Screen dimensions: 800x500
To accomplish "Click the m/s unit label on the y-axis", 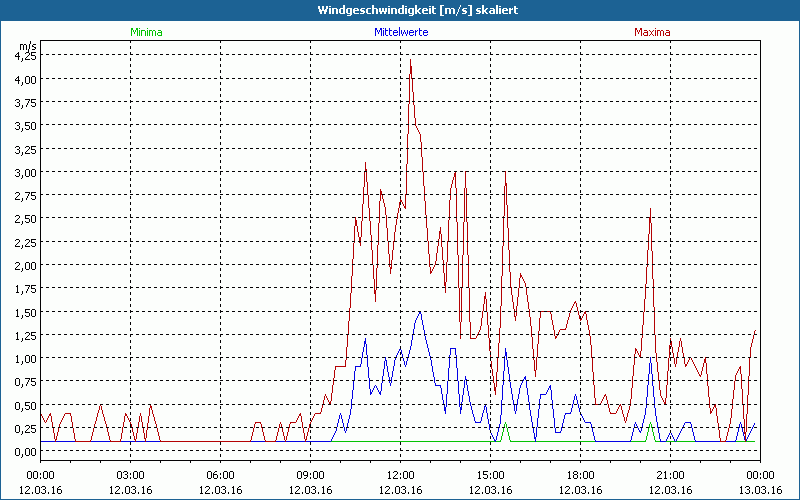I will tap(27, 46).
